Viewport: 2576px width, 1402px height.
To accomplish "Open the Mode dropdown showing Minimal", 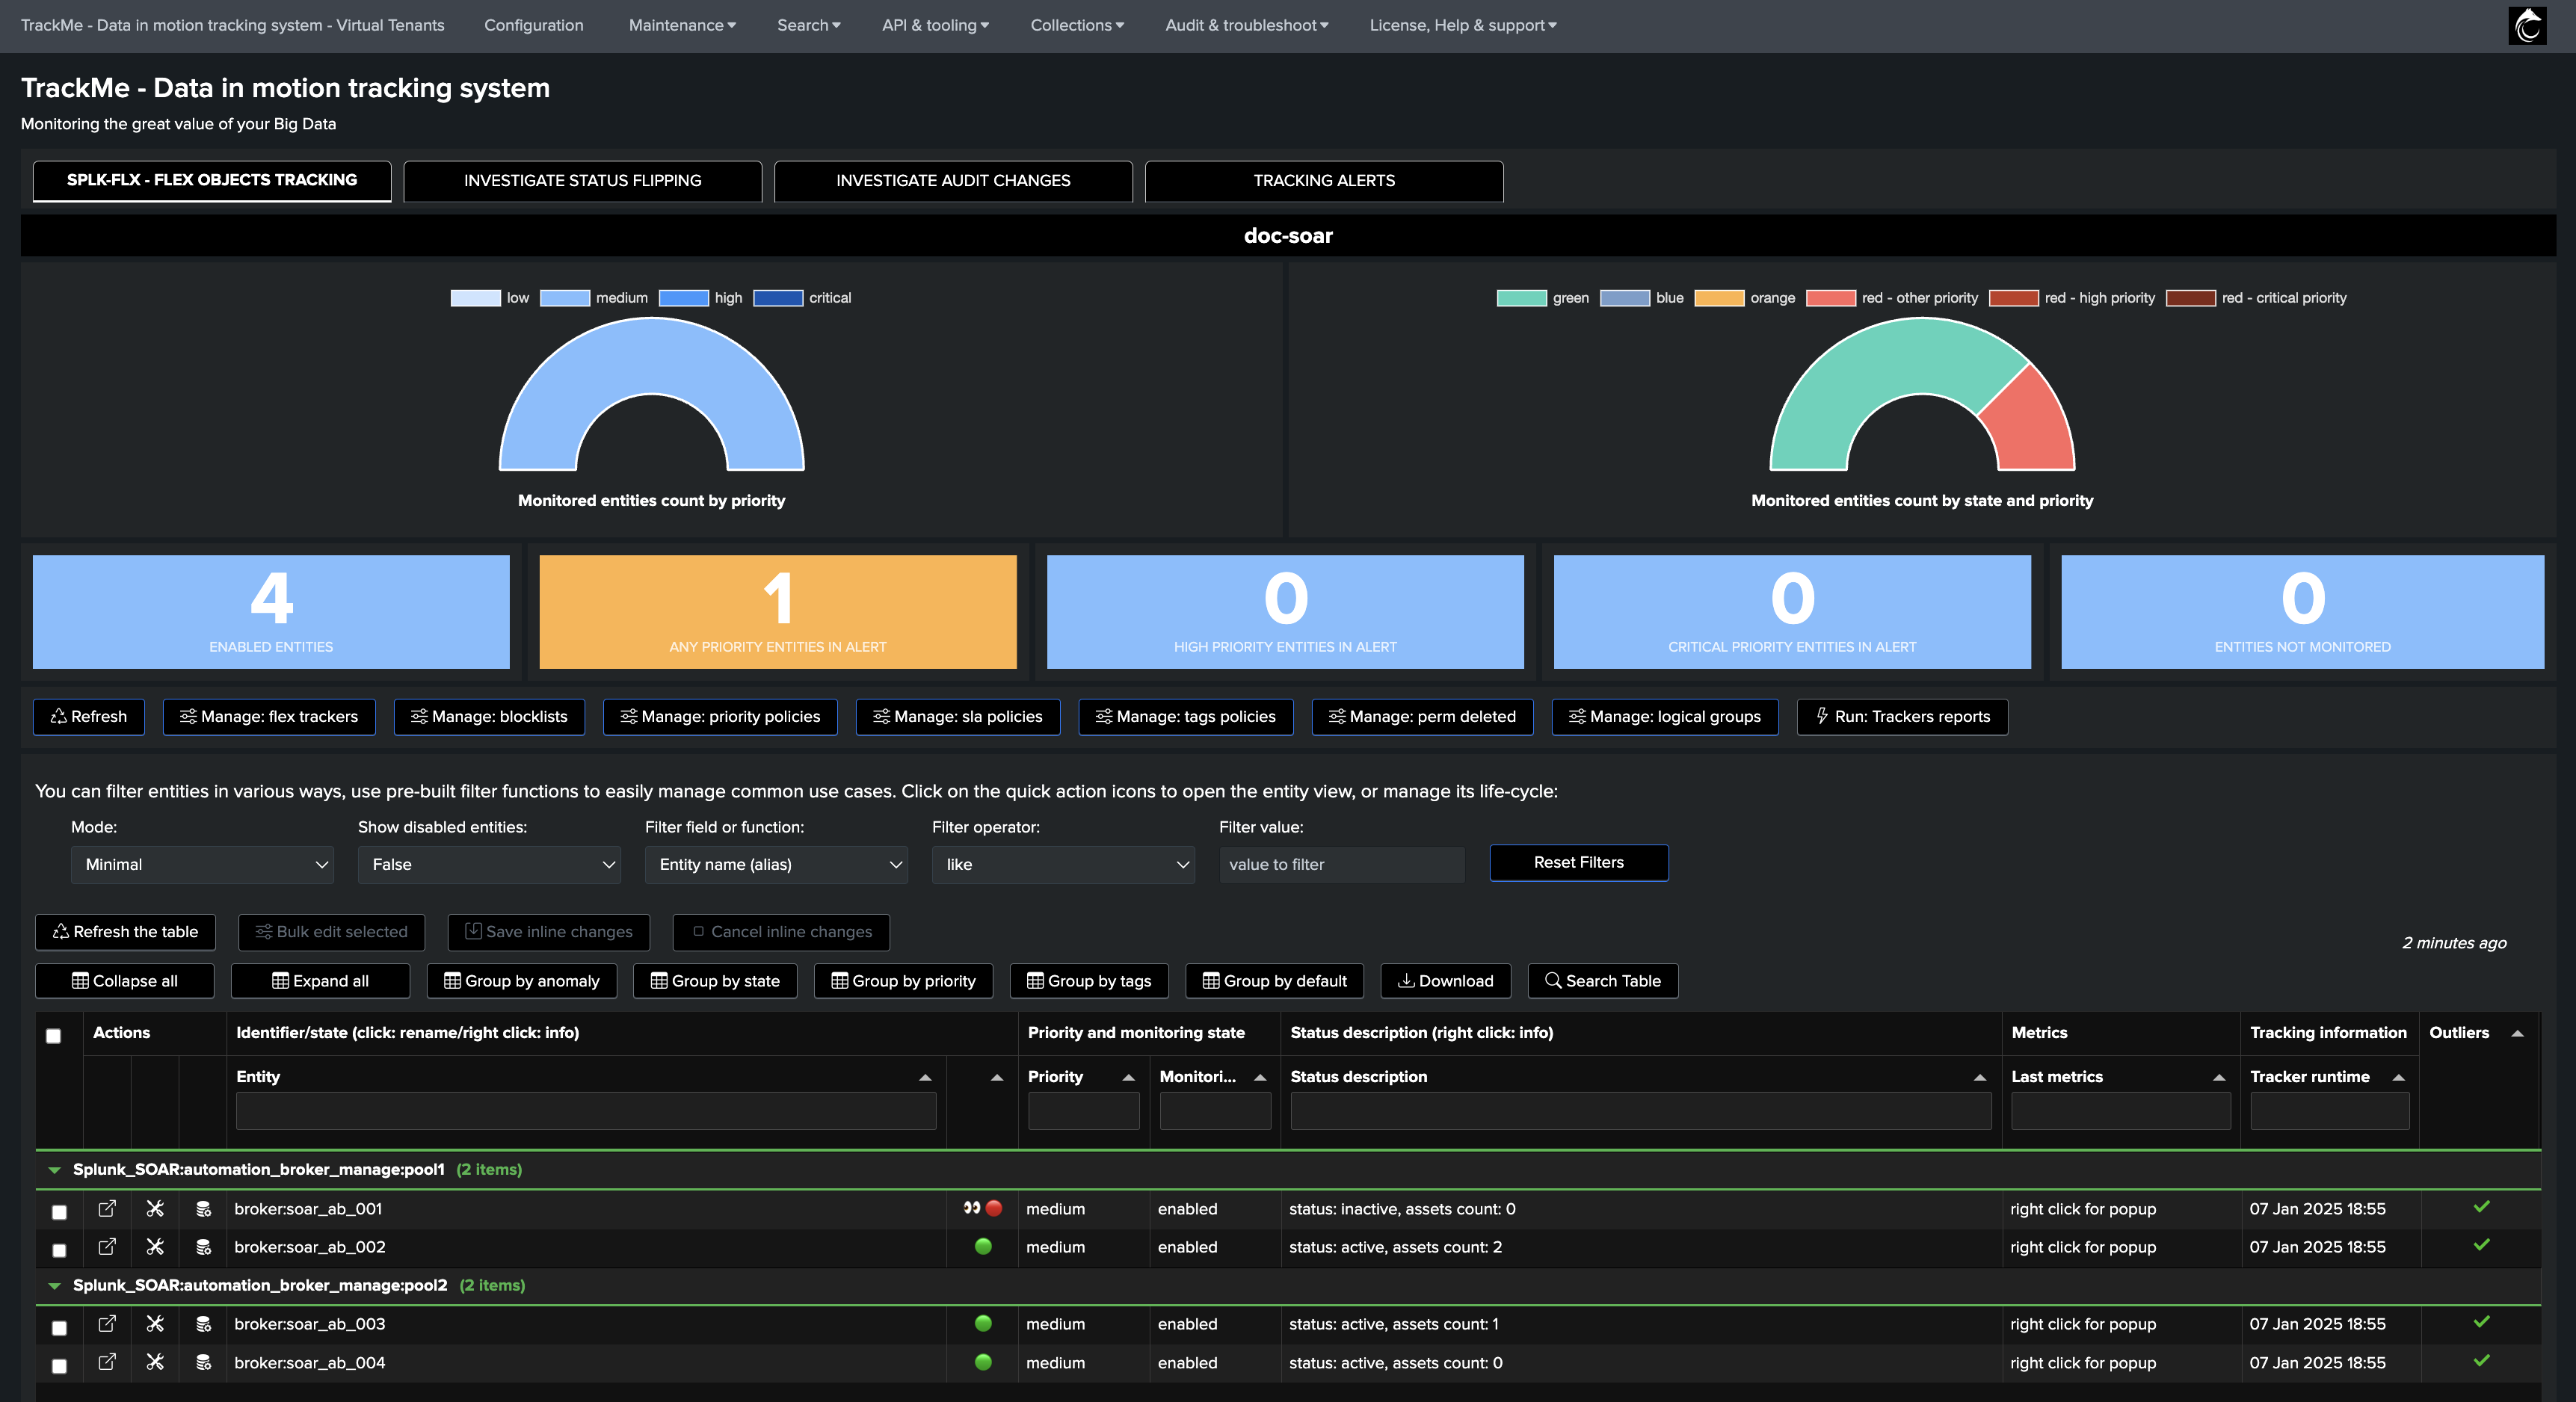I will pos(202,864).
